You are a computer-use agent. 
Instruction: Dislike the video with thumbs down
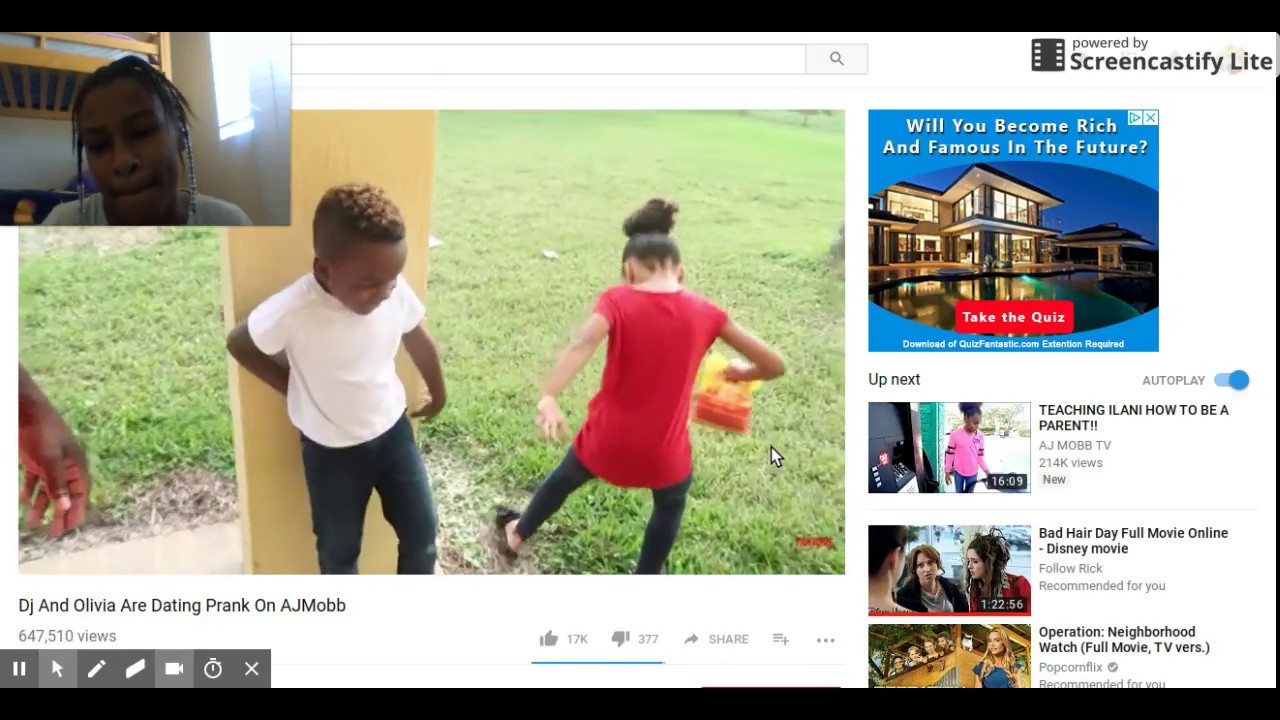click(620, 639)
